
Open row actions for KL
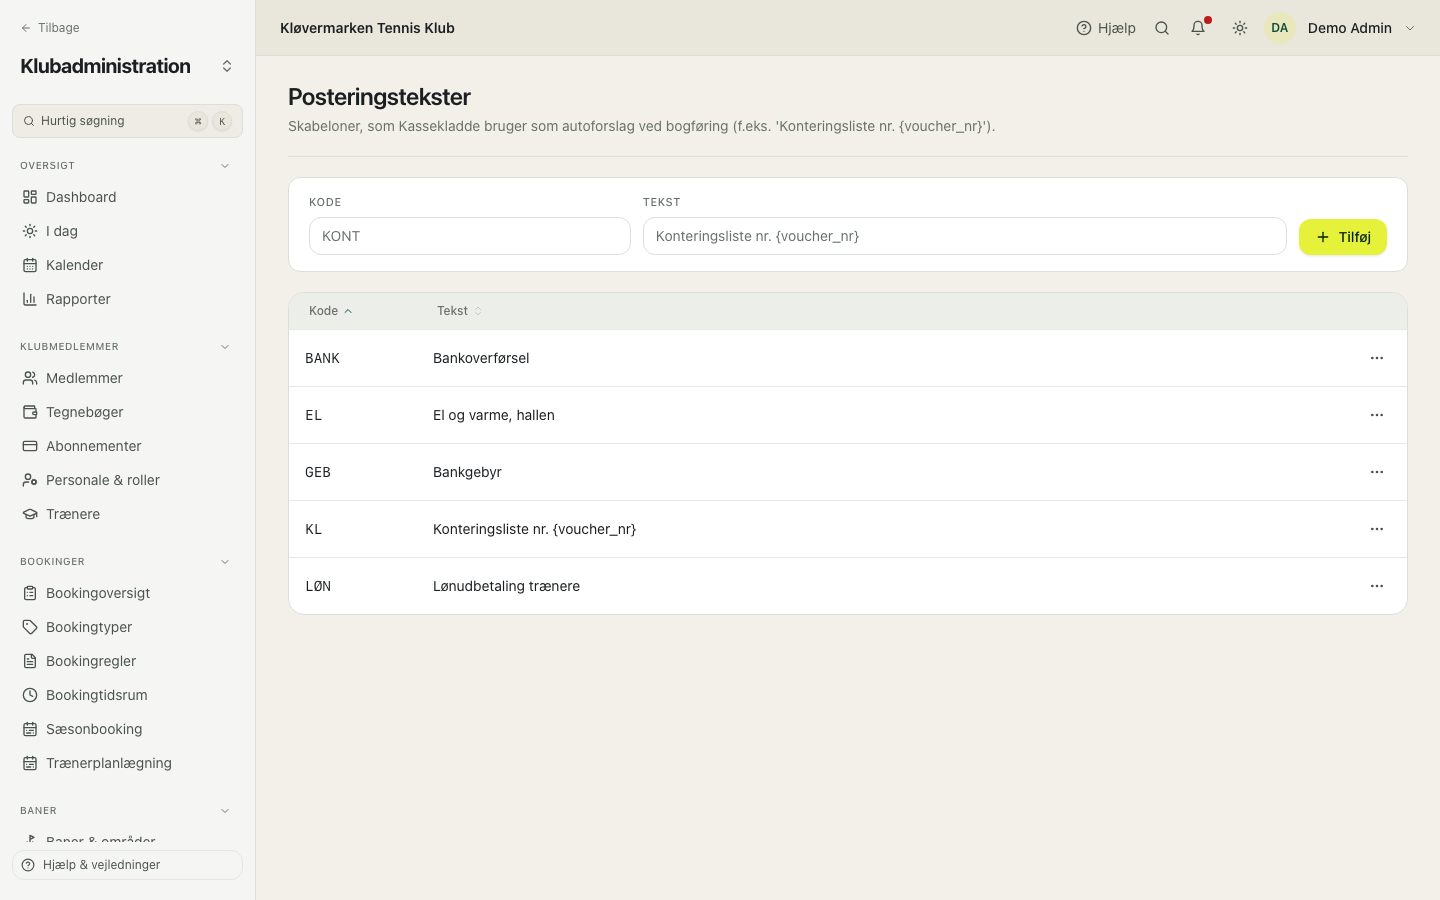tap(1377, 529)
